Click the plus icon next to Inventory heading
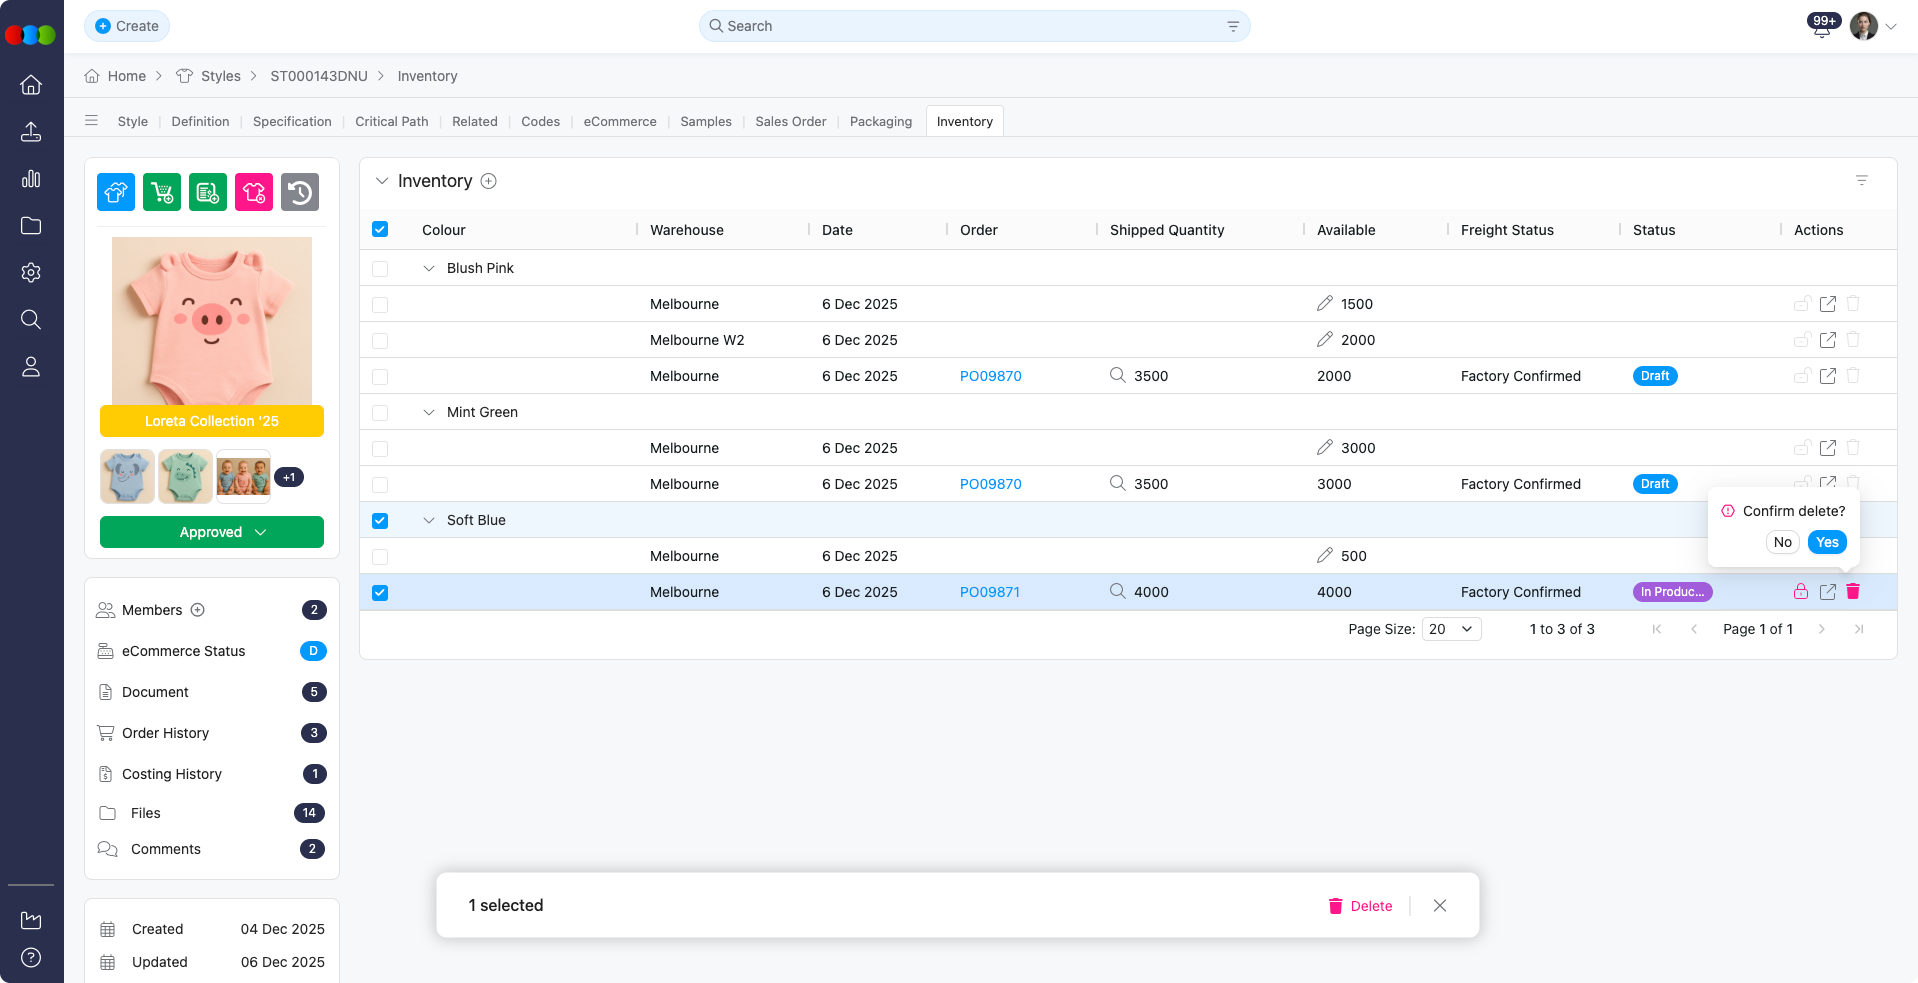Image resolution: width=1918 pixels, height=983 pixels. [x=489, y=181]
